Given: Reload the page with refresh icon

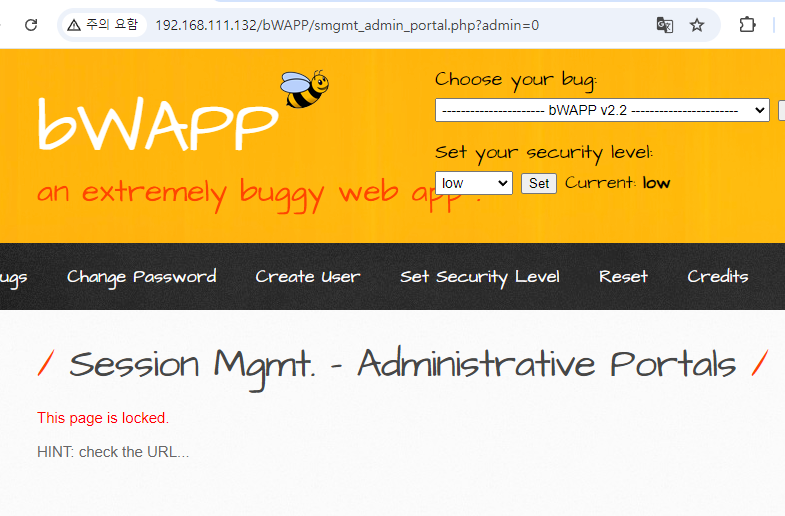Looking at the screenshot, I should click(31, 25).
